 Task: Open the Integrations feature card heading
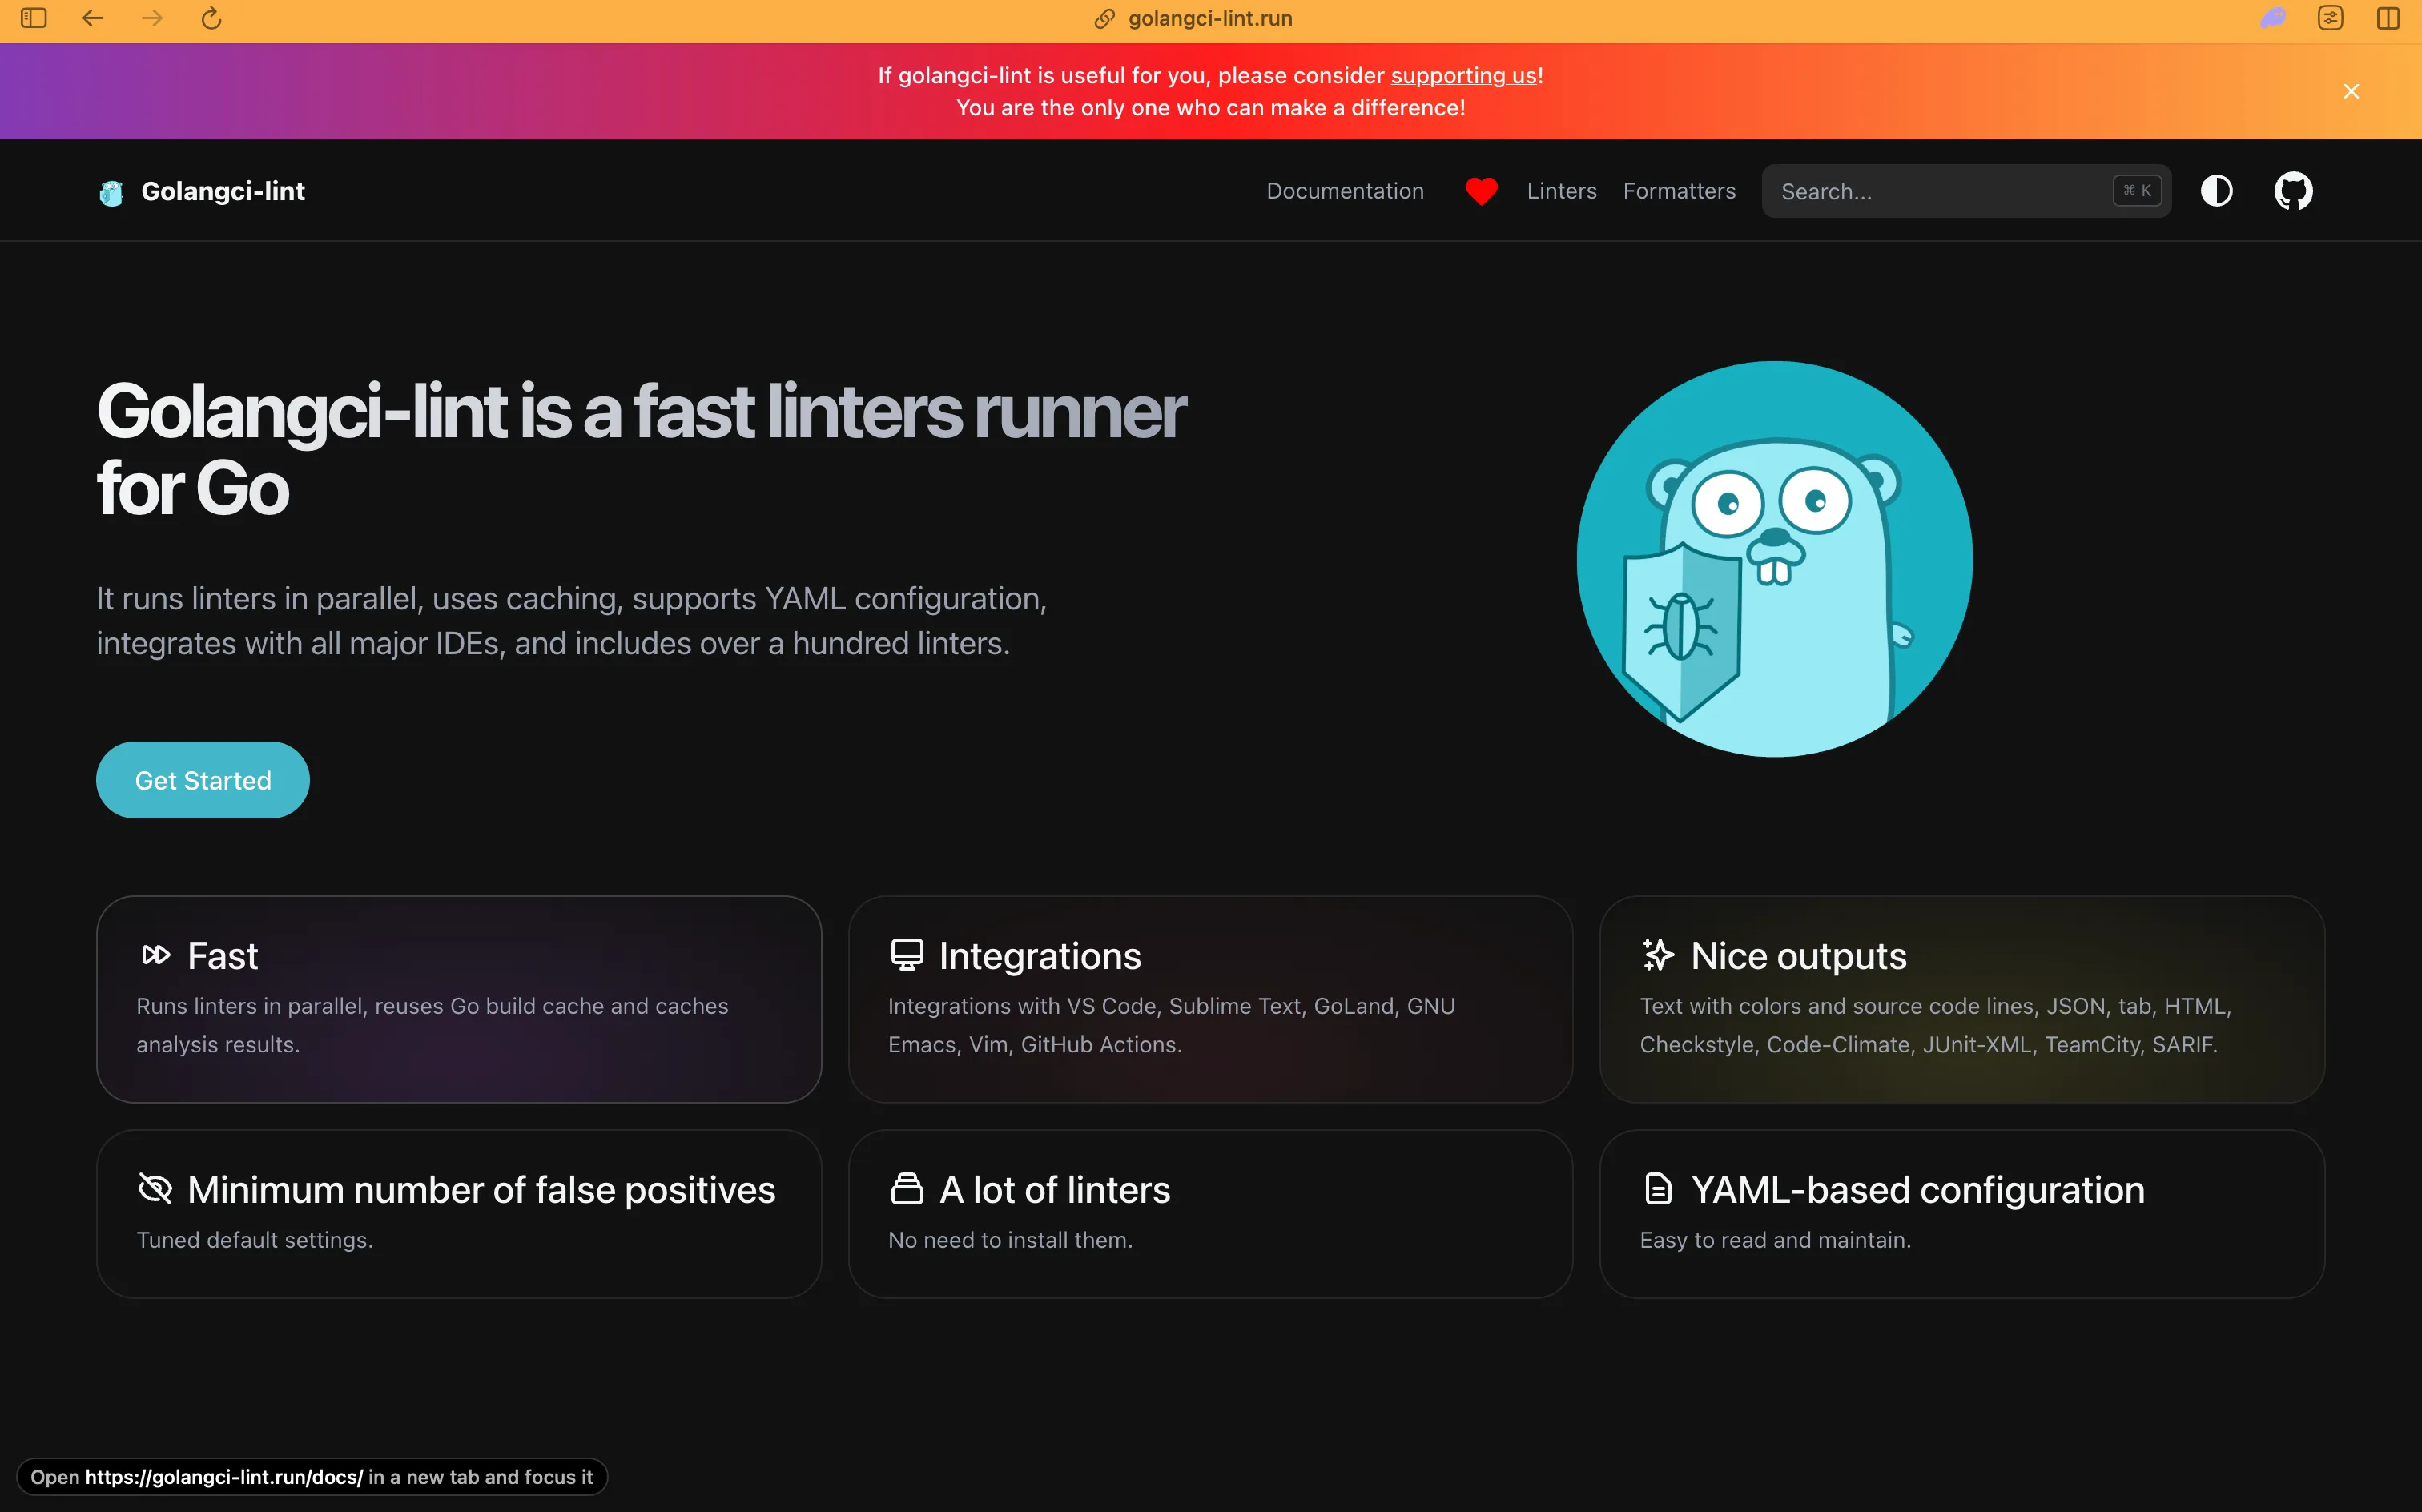pos(1040,956)
